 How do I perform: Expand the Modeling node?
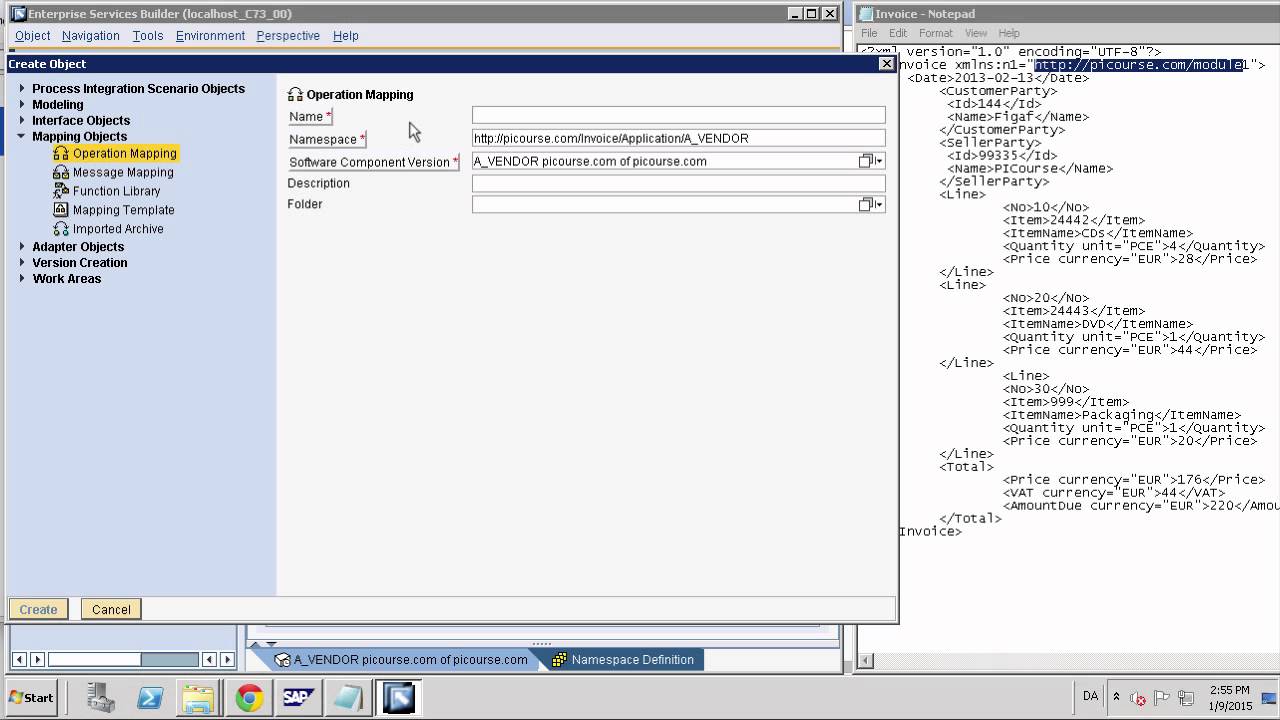pyautogui.click(x=22, y=104)
